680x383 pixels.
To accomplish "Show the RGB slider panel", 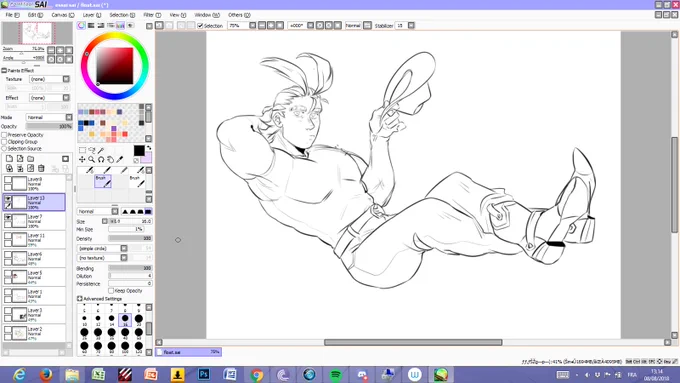I will [x=91, y=26].
